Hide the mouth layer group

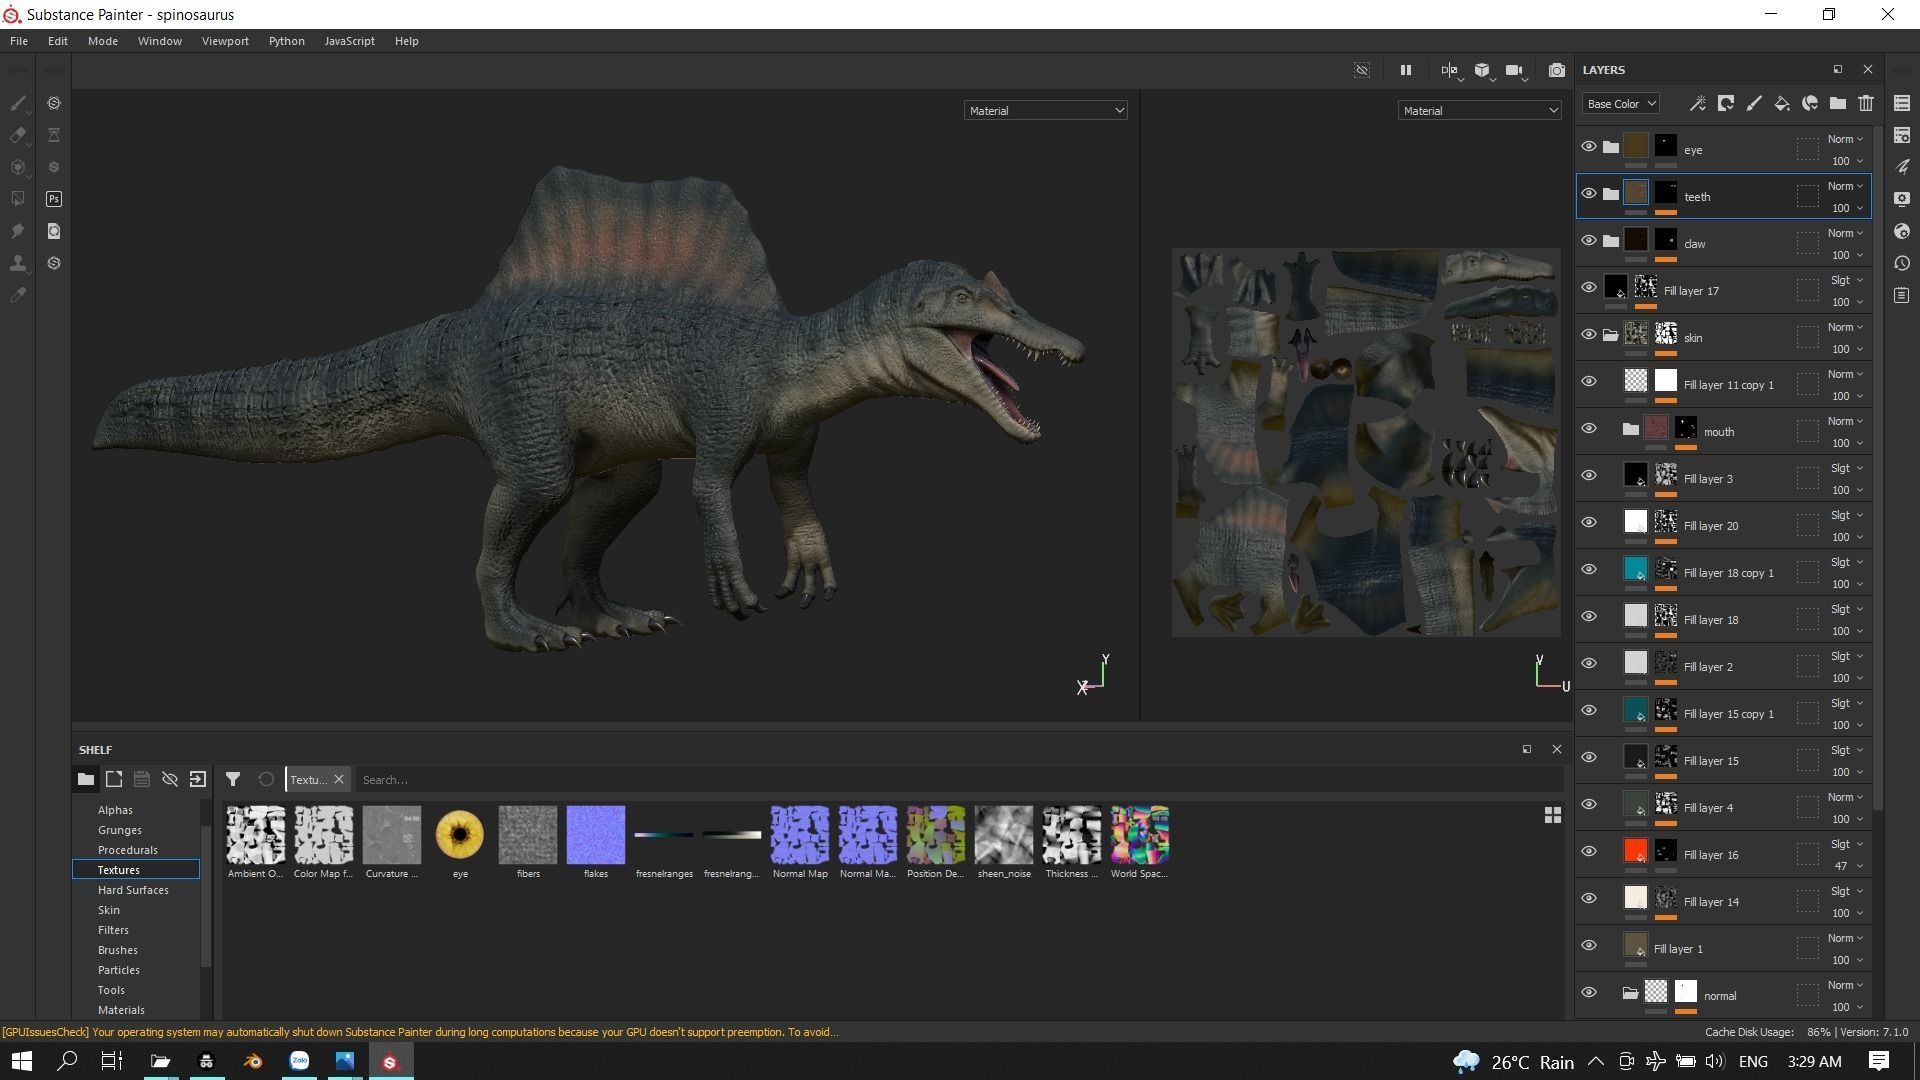click(x=1588, y=428)
